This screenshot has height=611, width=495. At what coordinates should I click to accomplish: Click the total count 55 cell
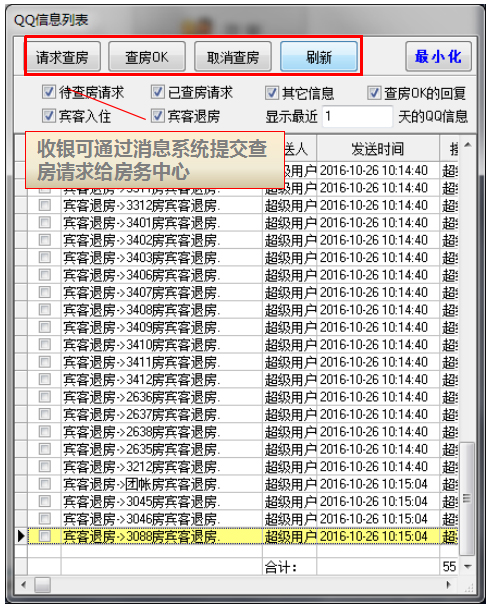tap(449, 567)
